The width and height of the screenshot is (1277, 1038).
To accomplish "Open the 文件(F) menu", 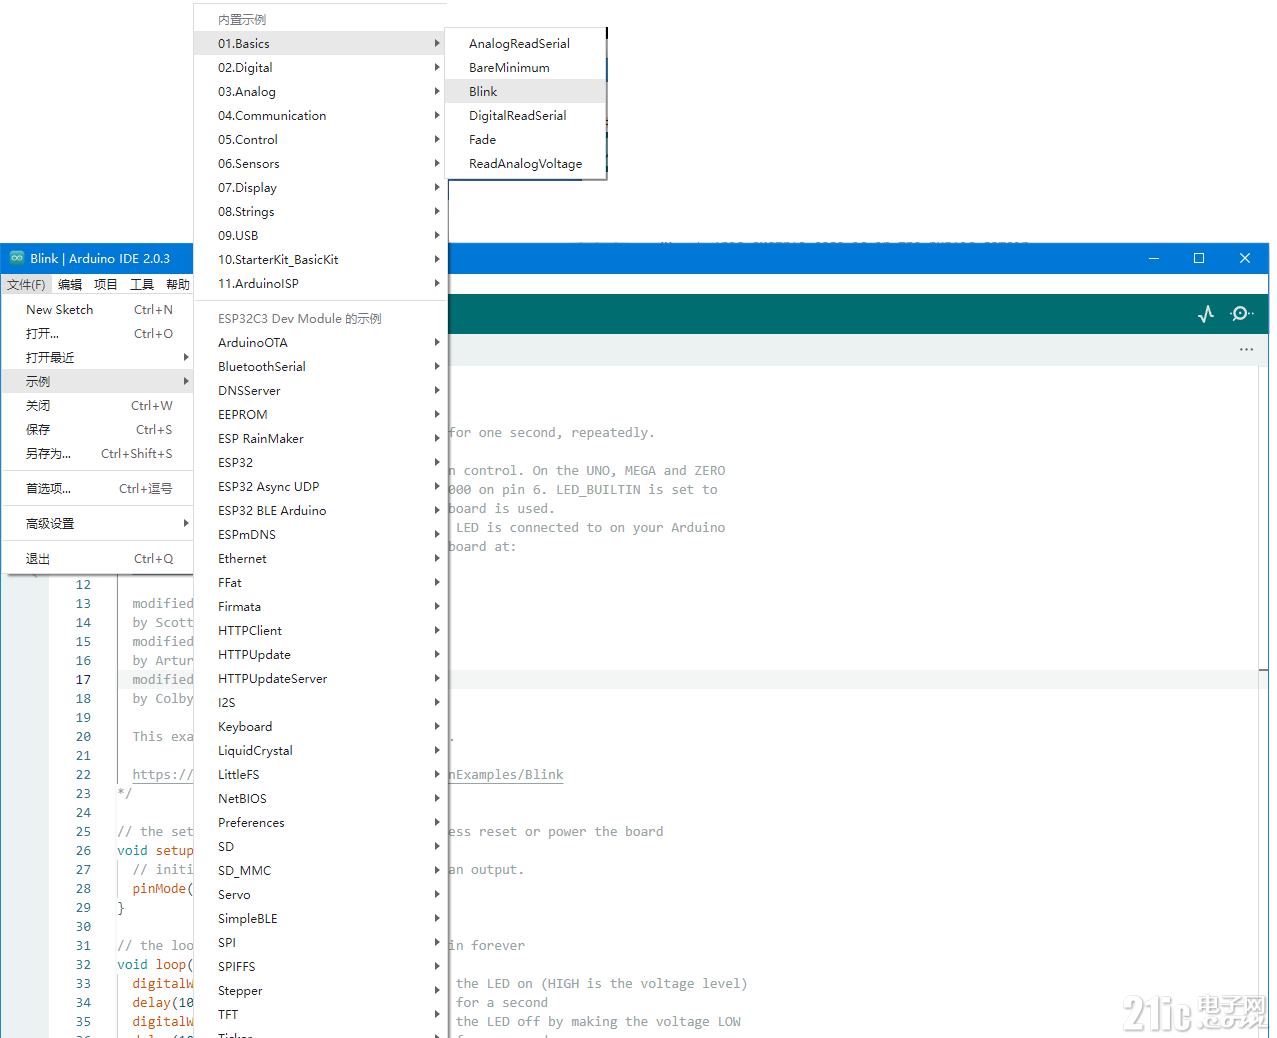I will click(x=26, y=285).
